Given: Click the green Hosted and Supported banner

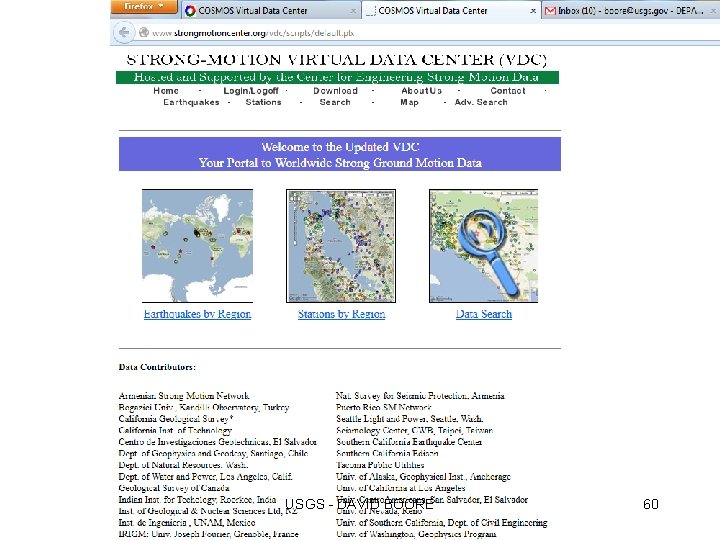Looking at the screenshot, I should 337,77.
